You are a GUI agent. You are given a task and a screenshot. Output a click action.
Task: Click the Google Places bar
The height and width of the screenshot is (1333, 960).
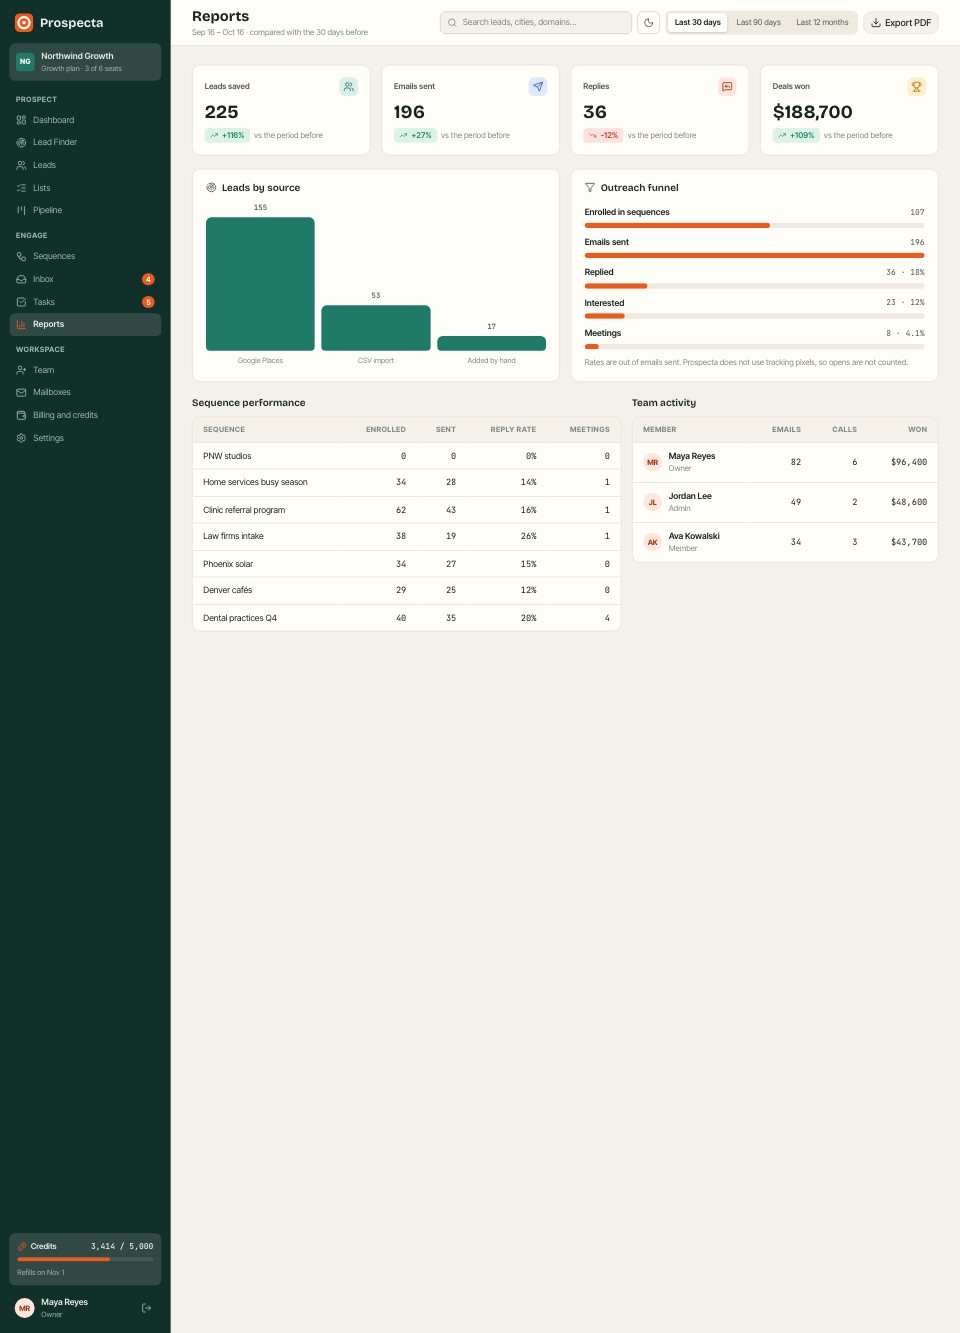click(x=260, y=284)
